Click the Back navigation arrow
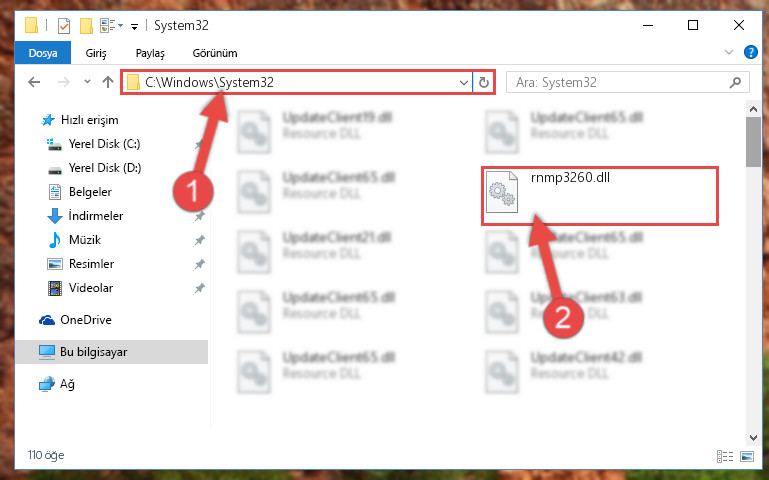 coord(34,82)
